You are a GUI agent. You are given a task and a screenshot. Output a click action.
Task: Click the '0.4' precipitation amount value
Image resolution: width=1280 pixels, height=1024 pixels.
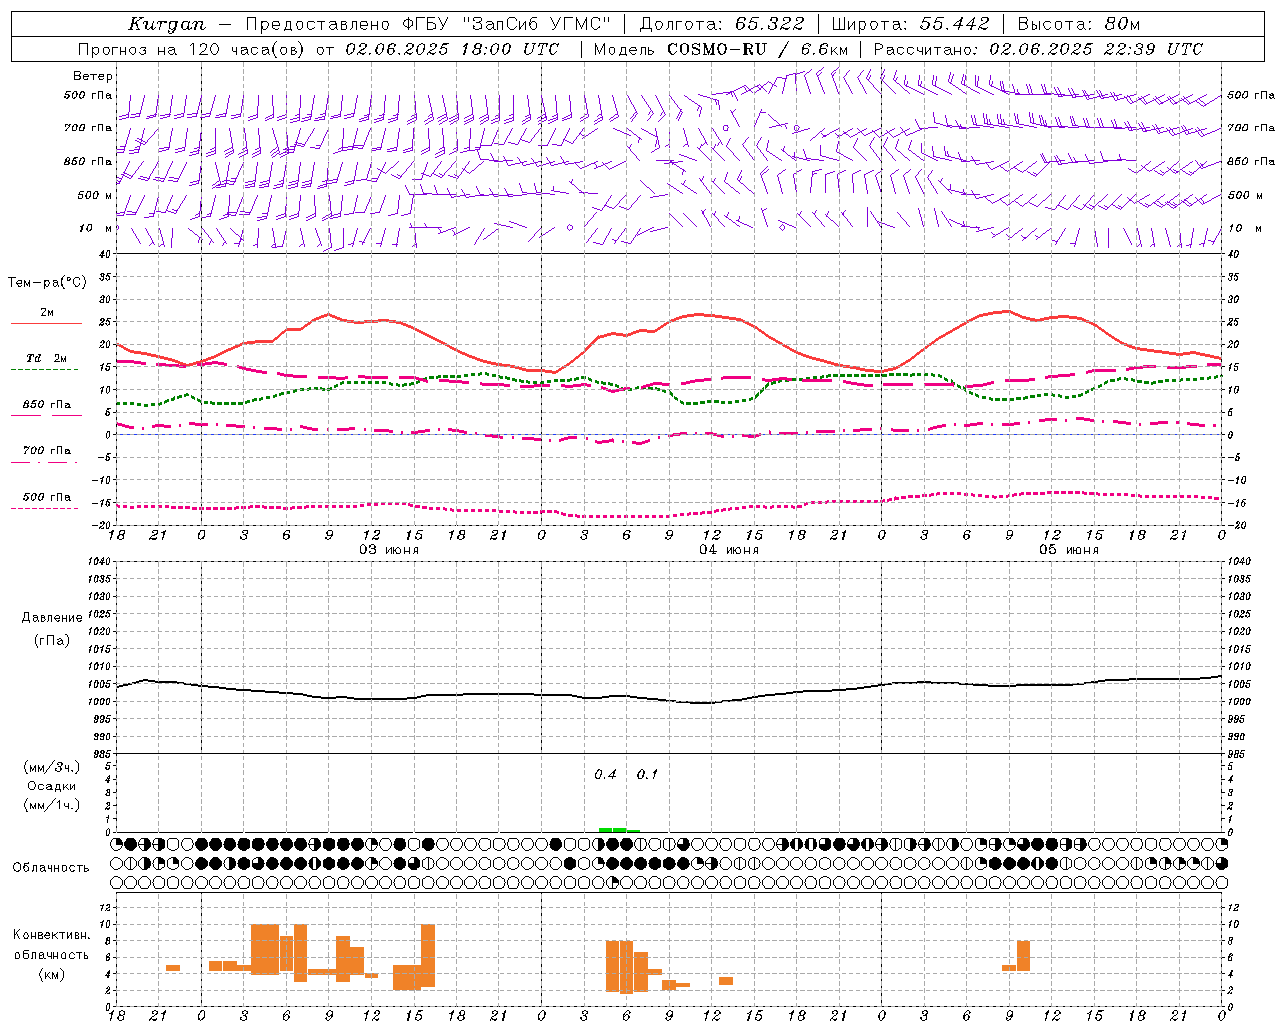coord(605,775)
